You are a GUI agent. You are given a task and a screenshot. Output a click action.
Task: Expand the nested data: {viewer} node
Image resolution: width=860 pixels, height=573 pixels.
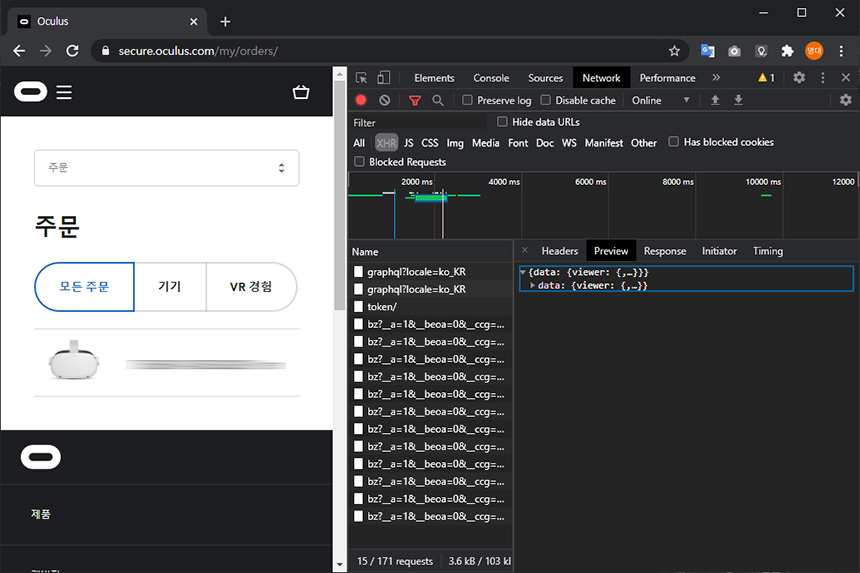coord(533,286)
